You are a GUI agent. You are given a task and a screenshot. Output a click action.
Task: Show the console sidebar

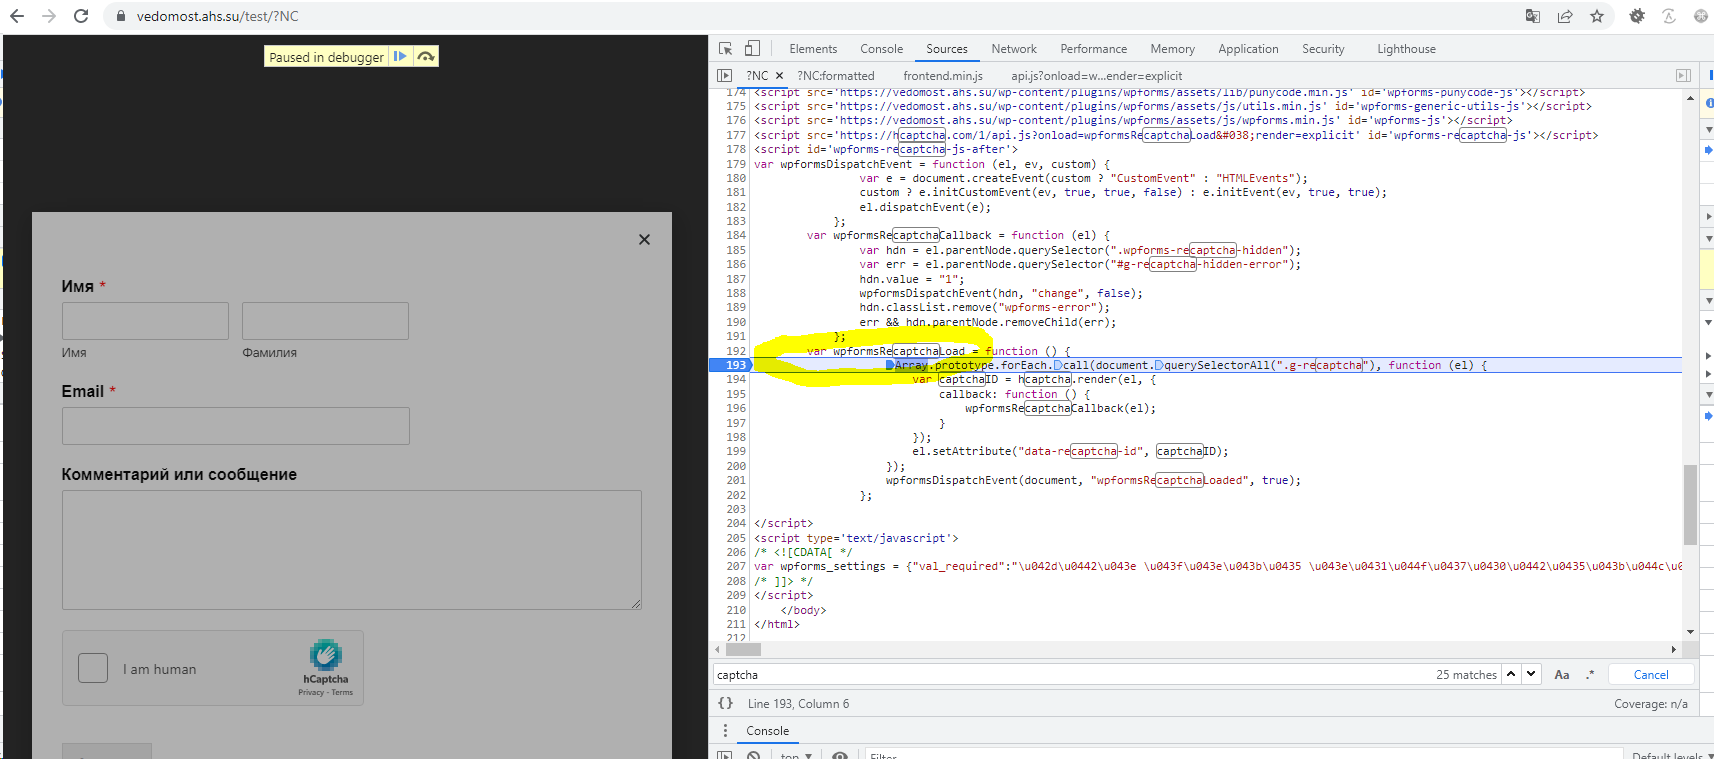[x=724, y=756]
